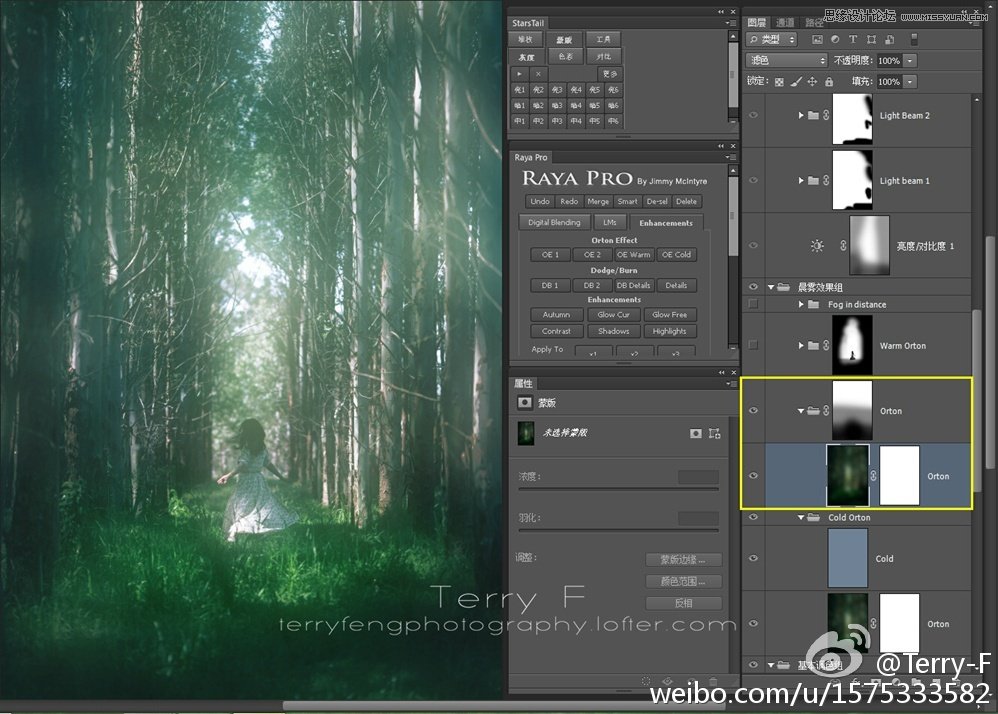Open the blend mode 滤色 dropdown

pos(787,60)
